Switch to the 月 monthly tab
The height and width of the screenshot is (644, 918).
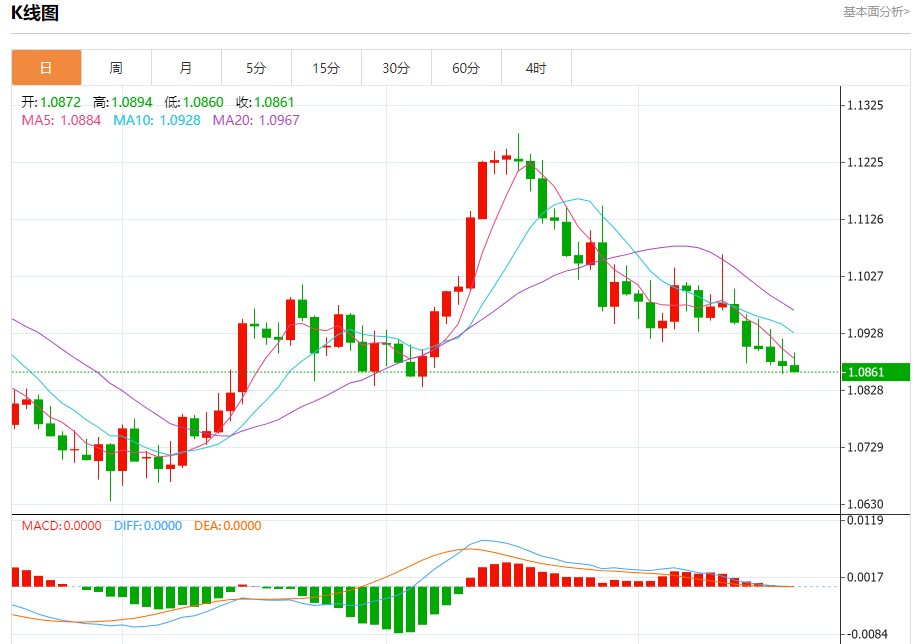[186, 68]
